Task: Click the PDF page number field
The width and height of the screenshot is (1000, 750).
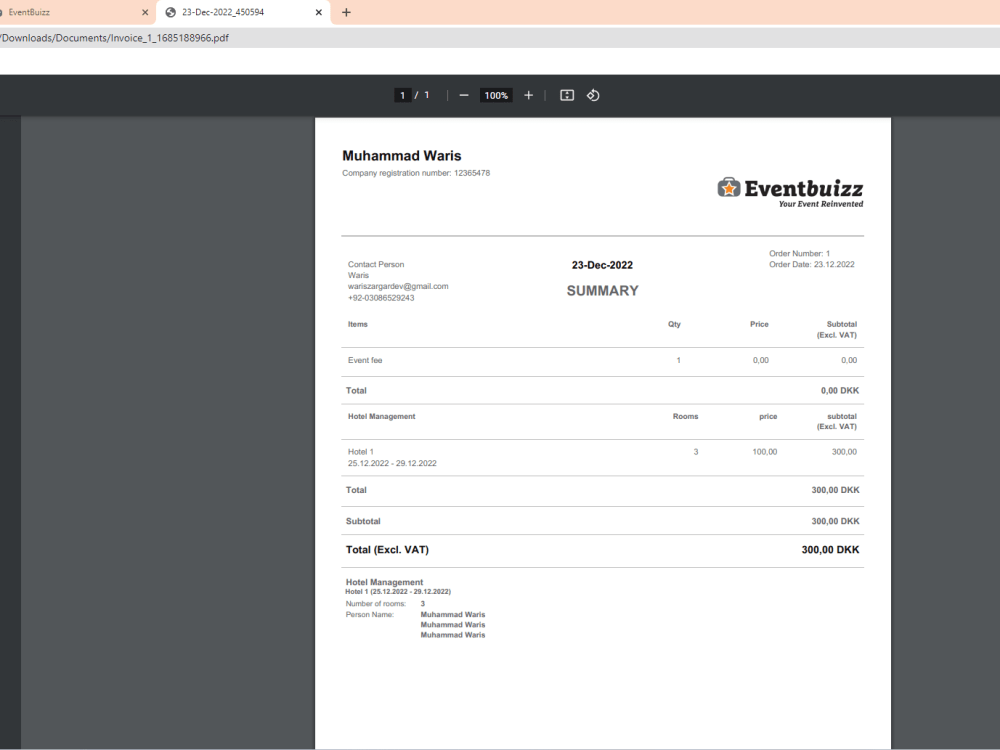Action: 402,95
